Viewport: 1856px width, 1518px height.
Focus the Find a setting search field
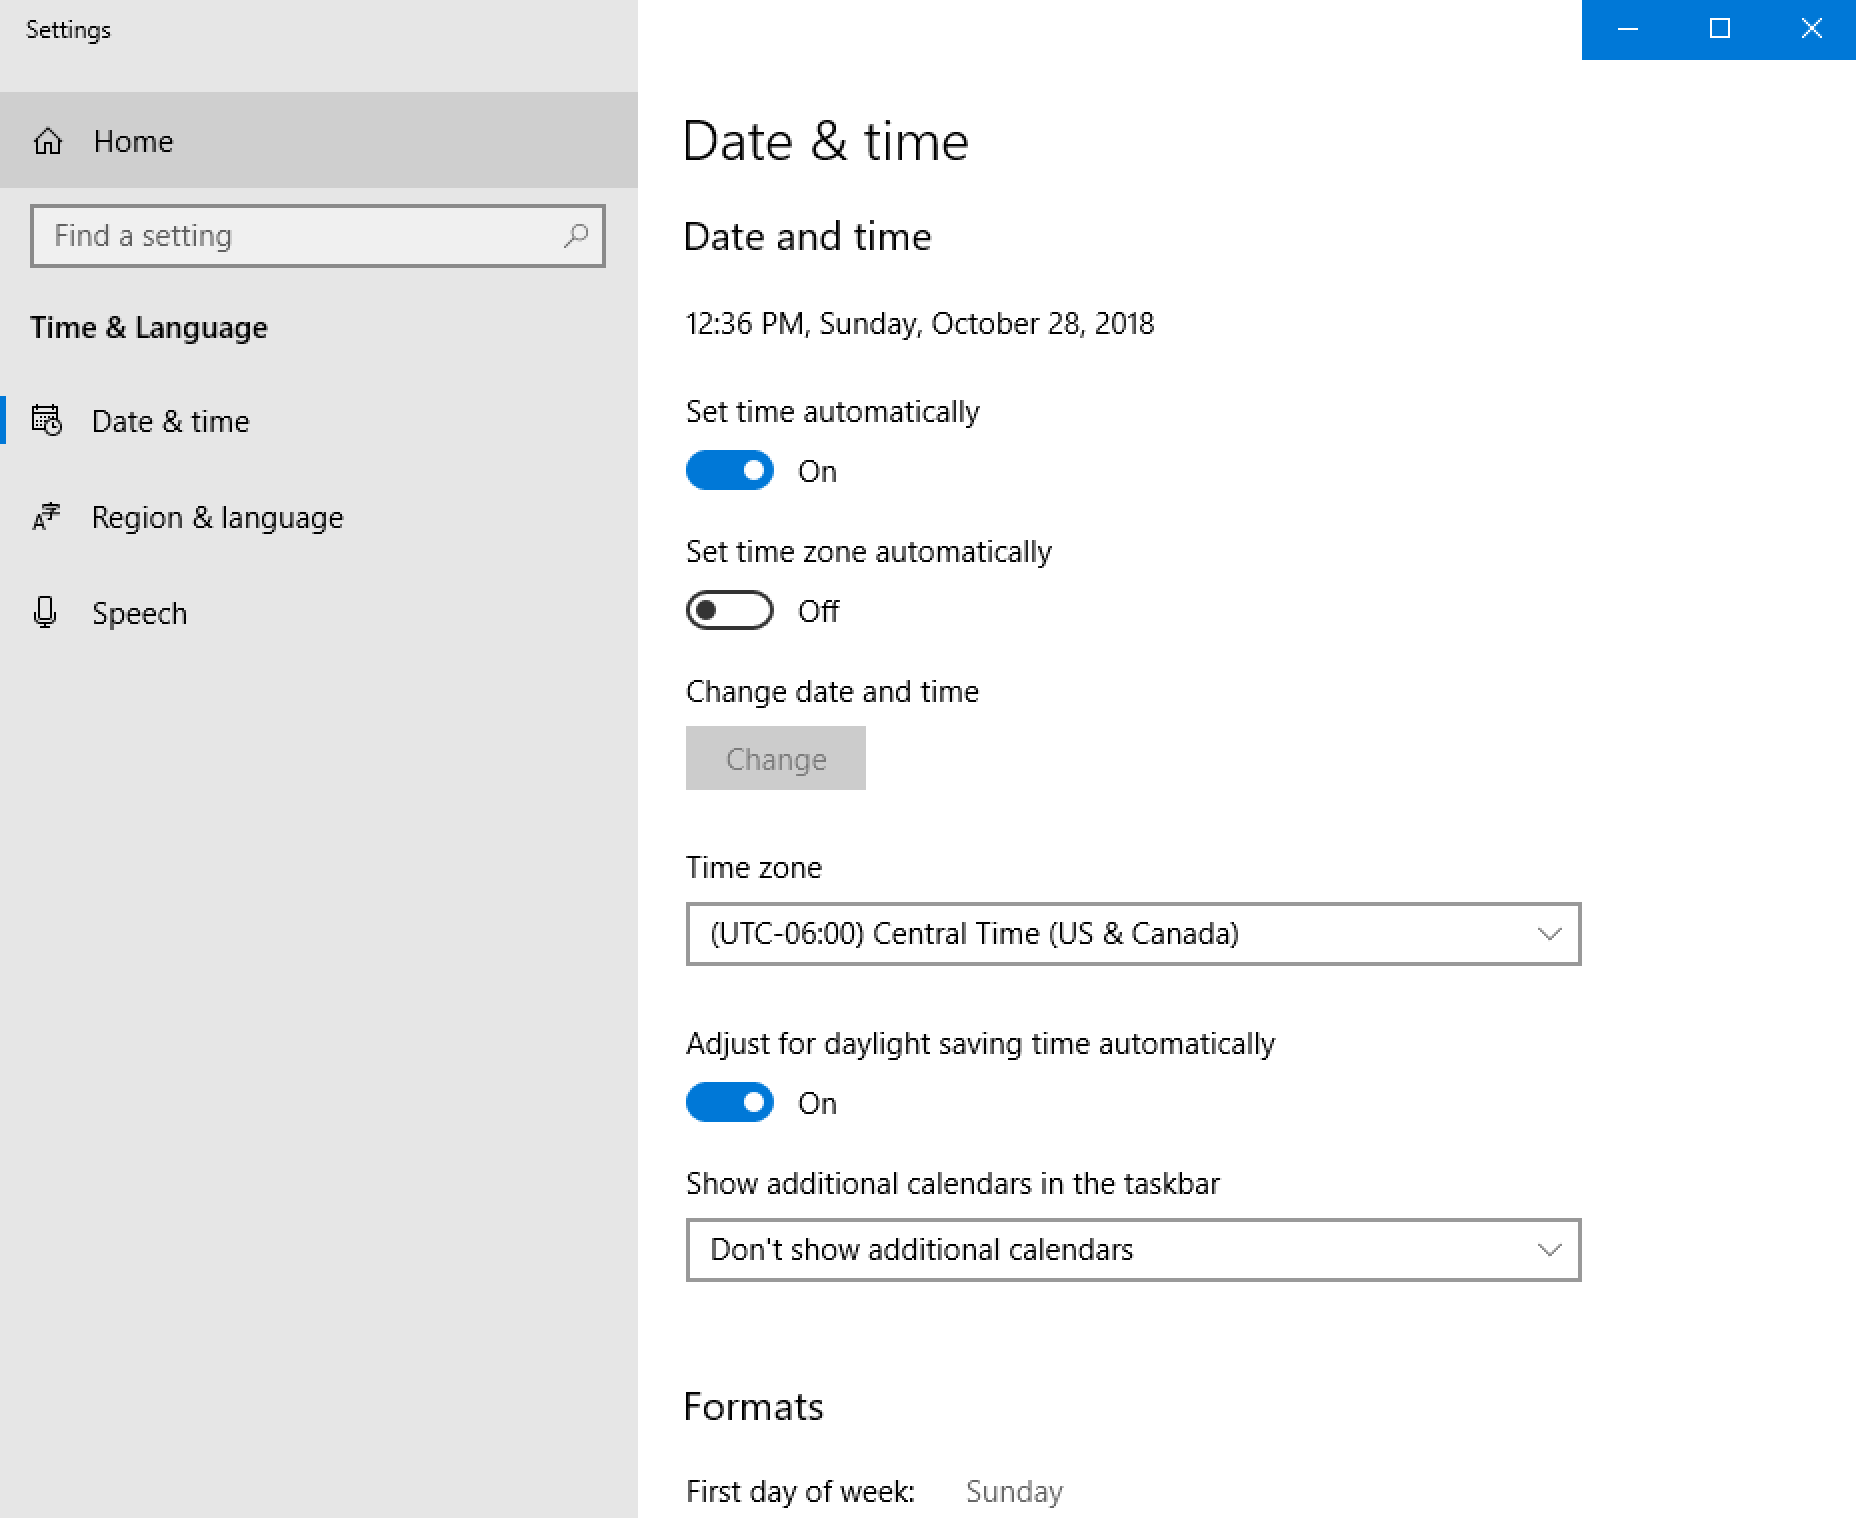[x=300, y=236]
